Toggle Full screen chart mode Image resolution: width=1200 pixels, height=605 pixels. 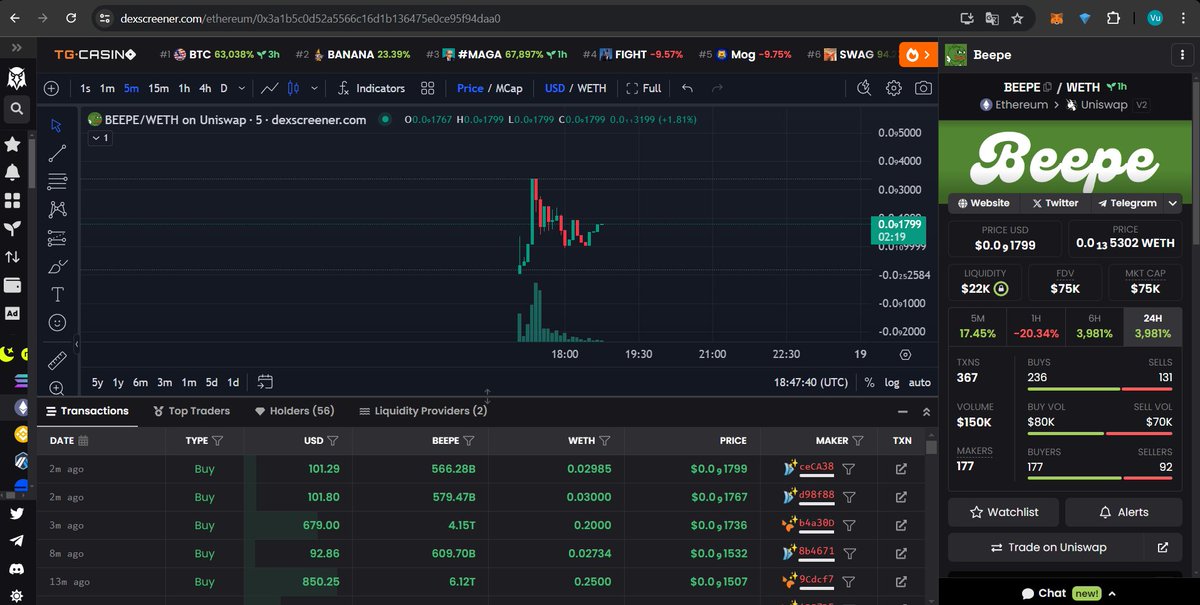pos(643,88)
